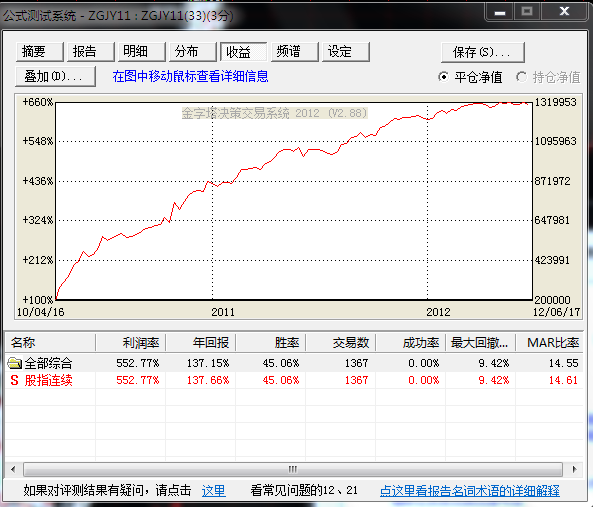The width and height of the screenshot is (593, 507).
Task: Sort by 年回报 column header
Action: point(200,343)
